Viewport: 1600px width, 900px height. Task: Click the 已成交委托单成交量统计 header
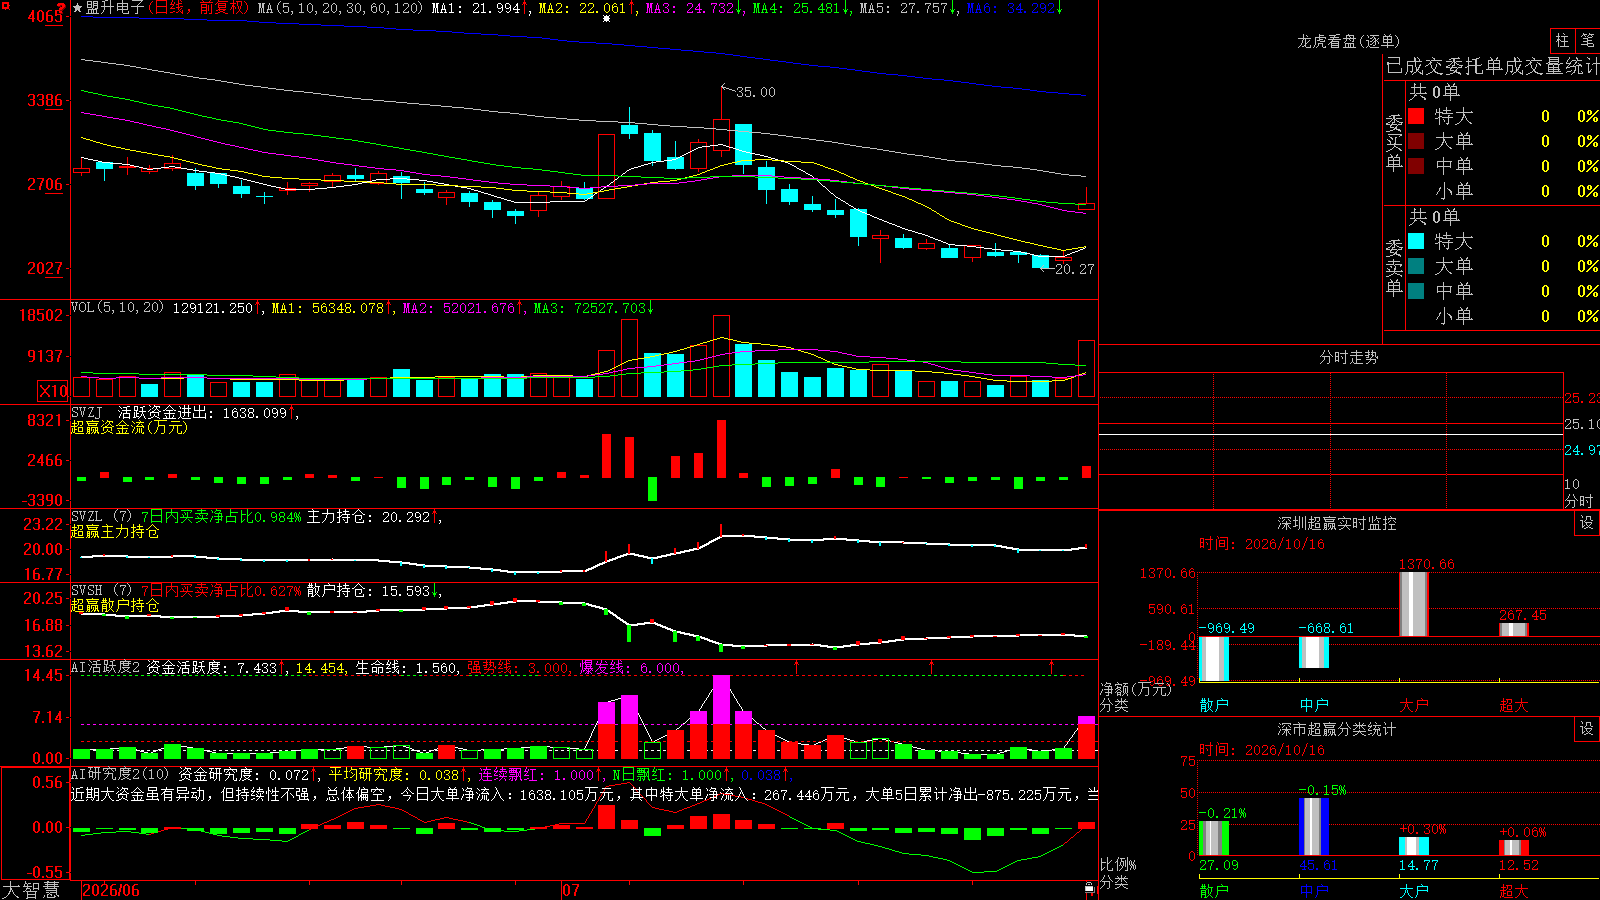pos(1492,66)
